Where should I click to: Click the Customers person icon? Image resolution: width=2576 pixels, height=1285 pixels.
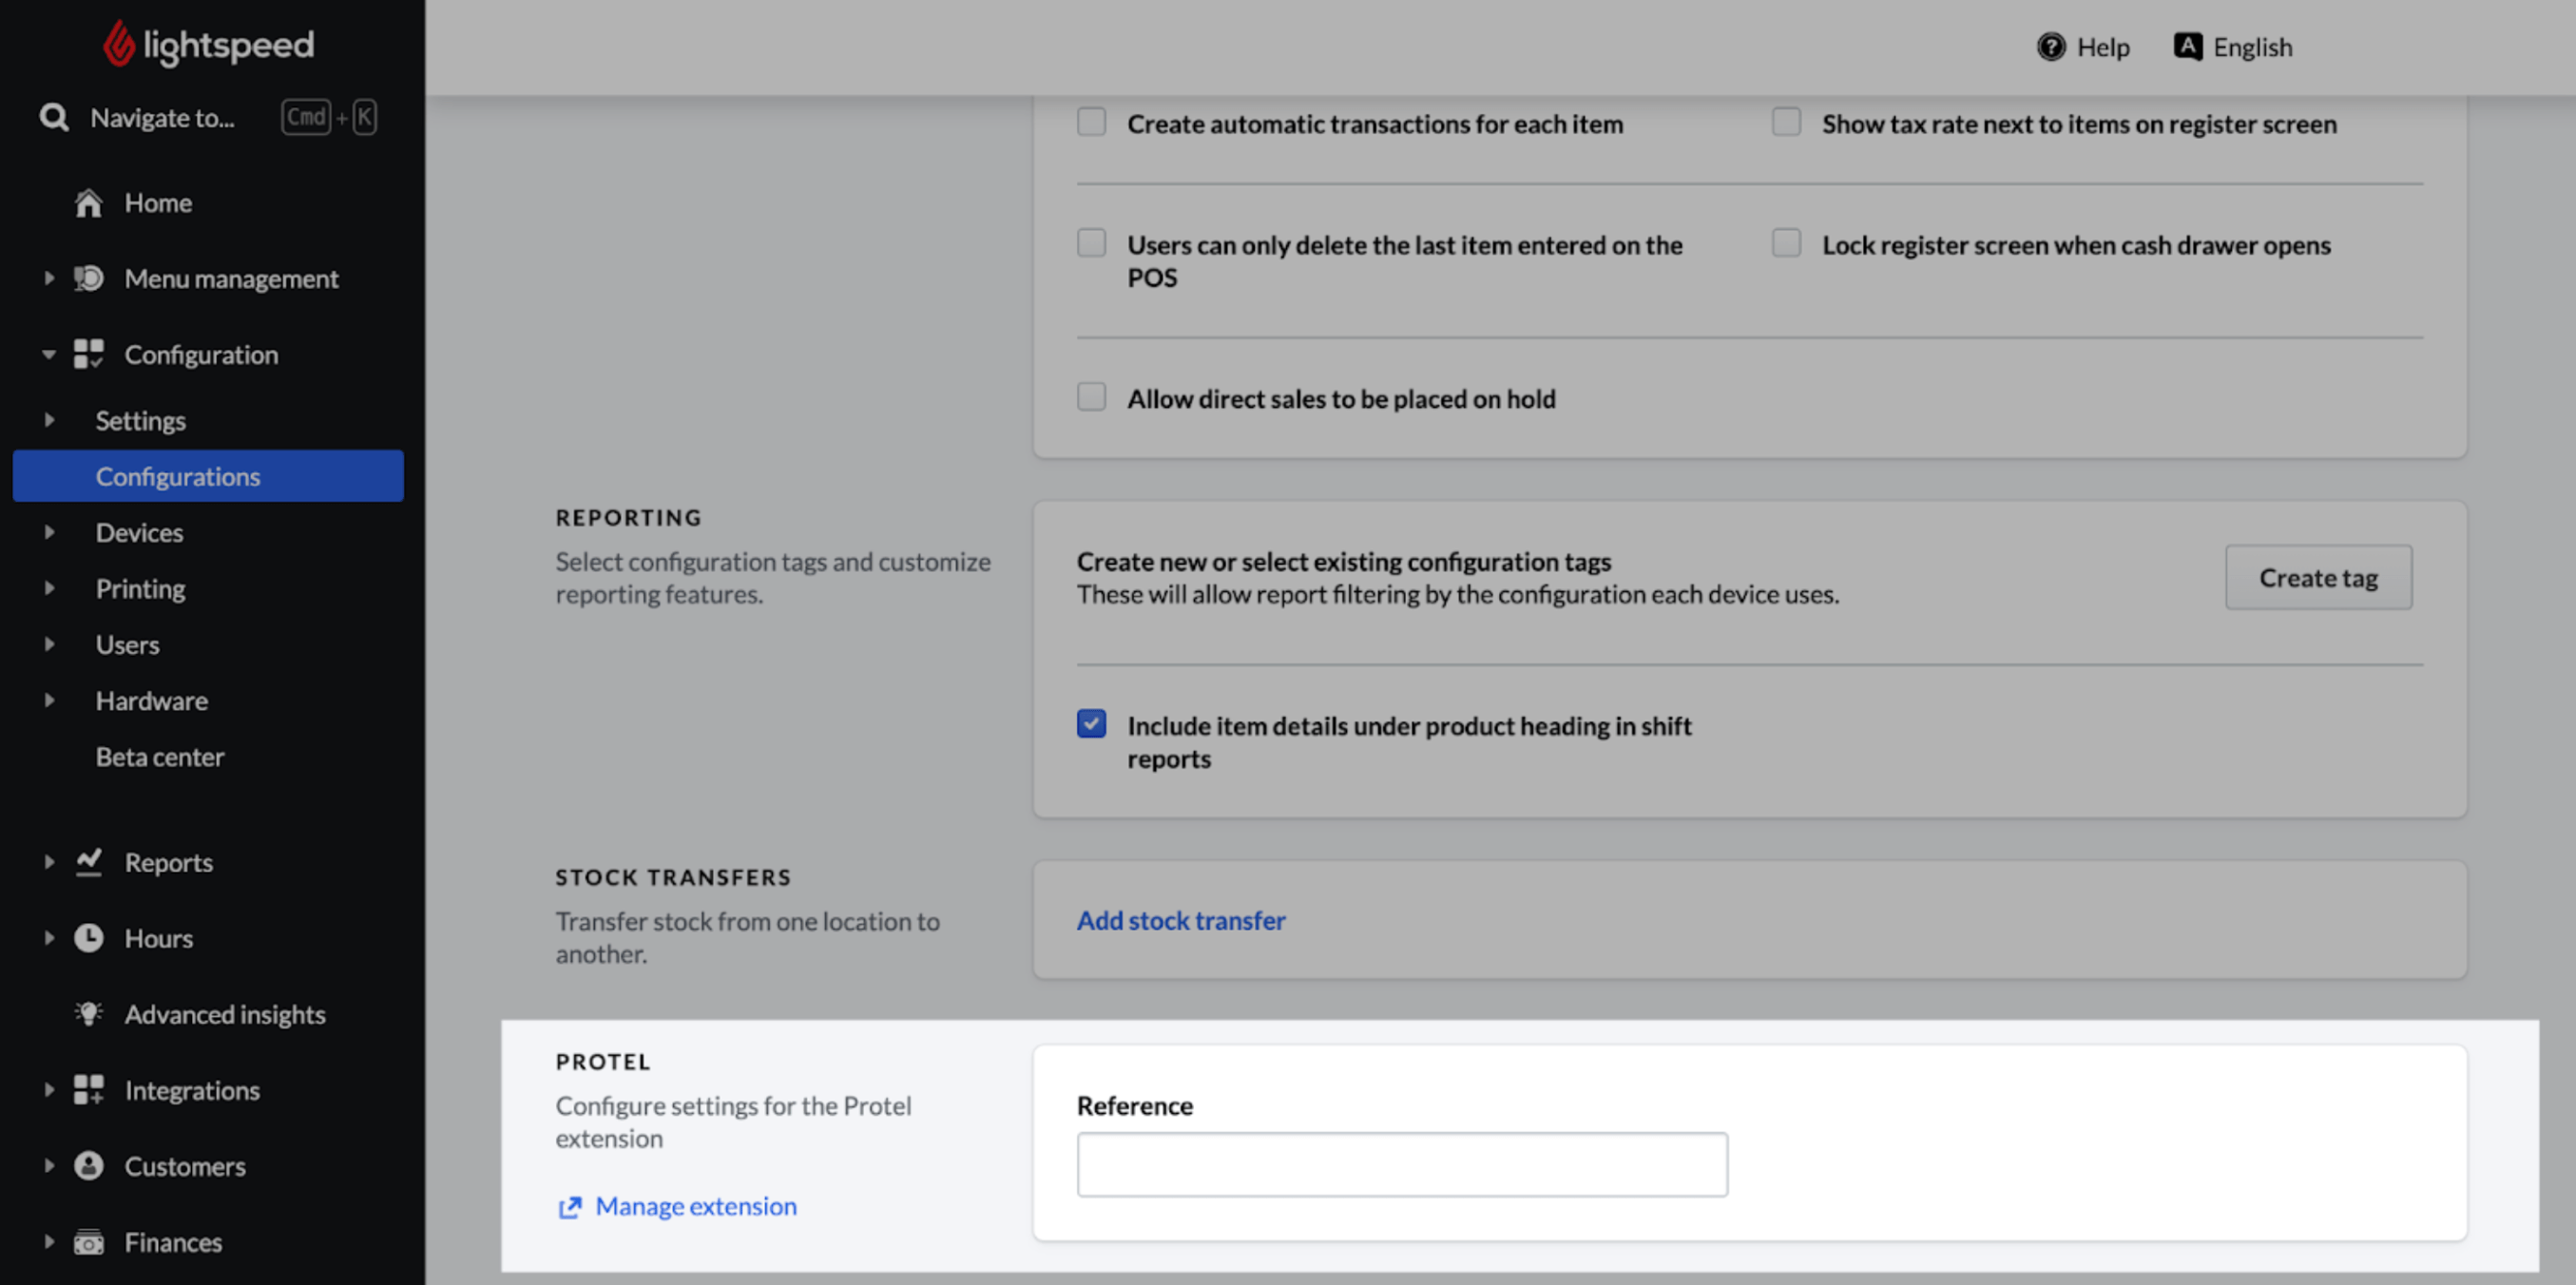pyautogui.click(x=89, y=1166)
